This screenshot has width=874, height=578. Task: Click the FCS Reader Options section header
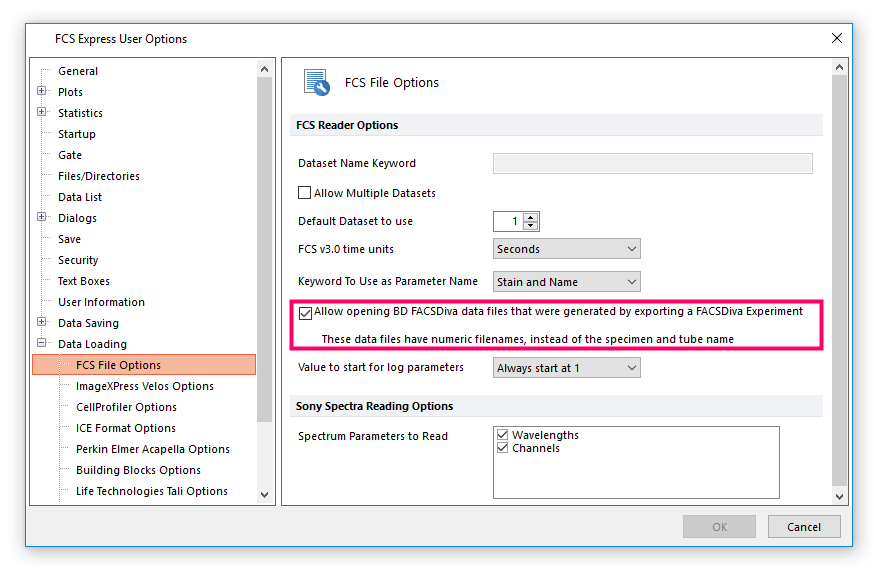(556, 125)
